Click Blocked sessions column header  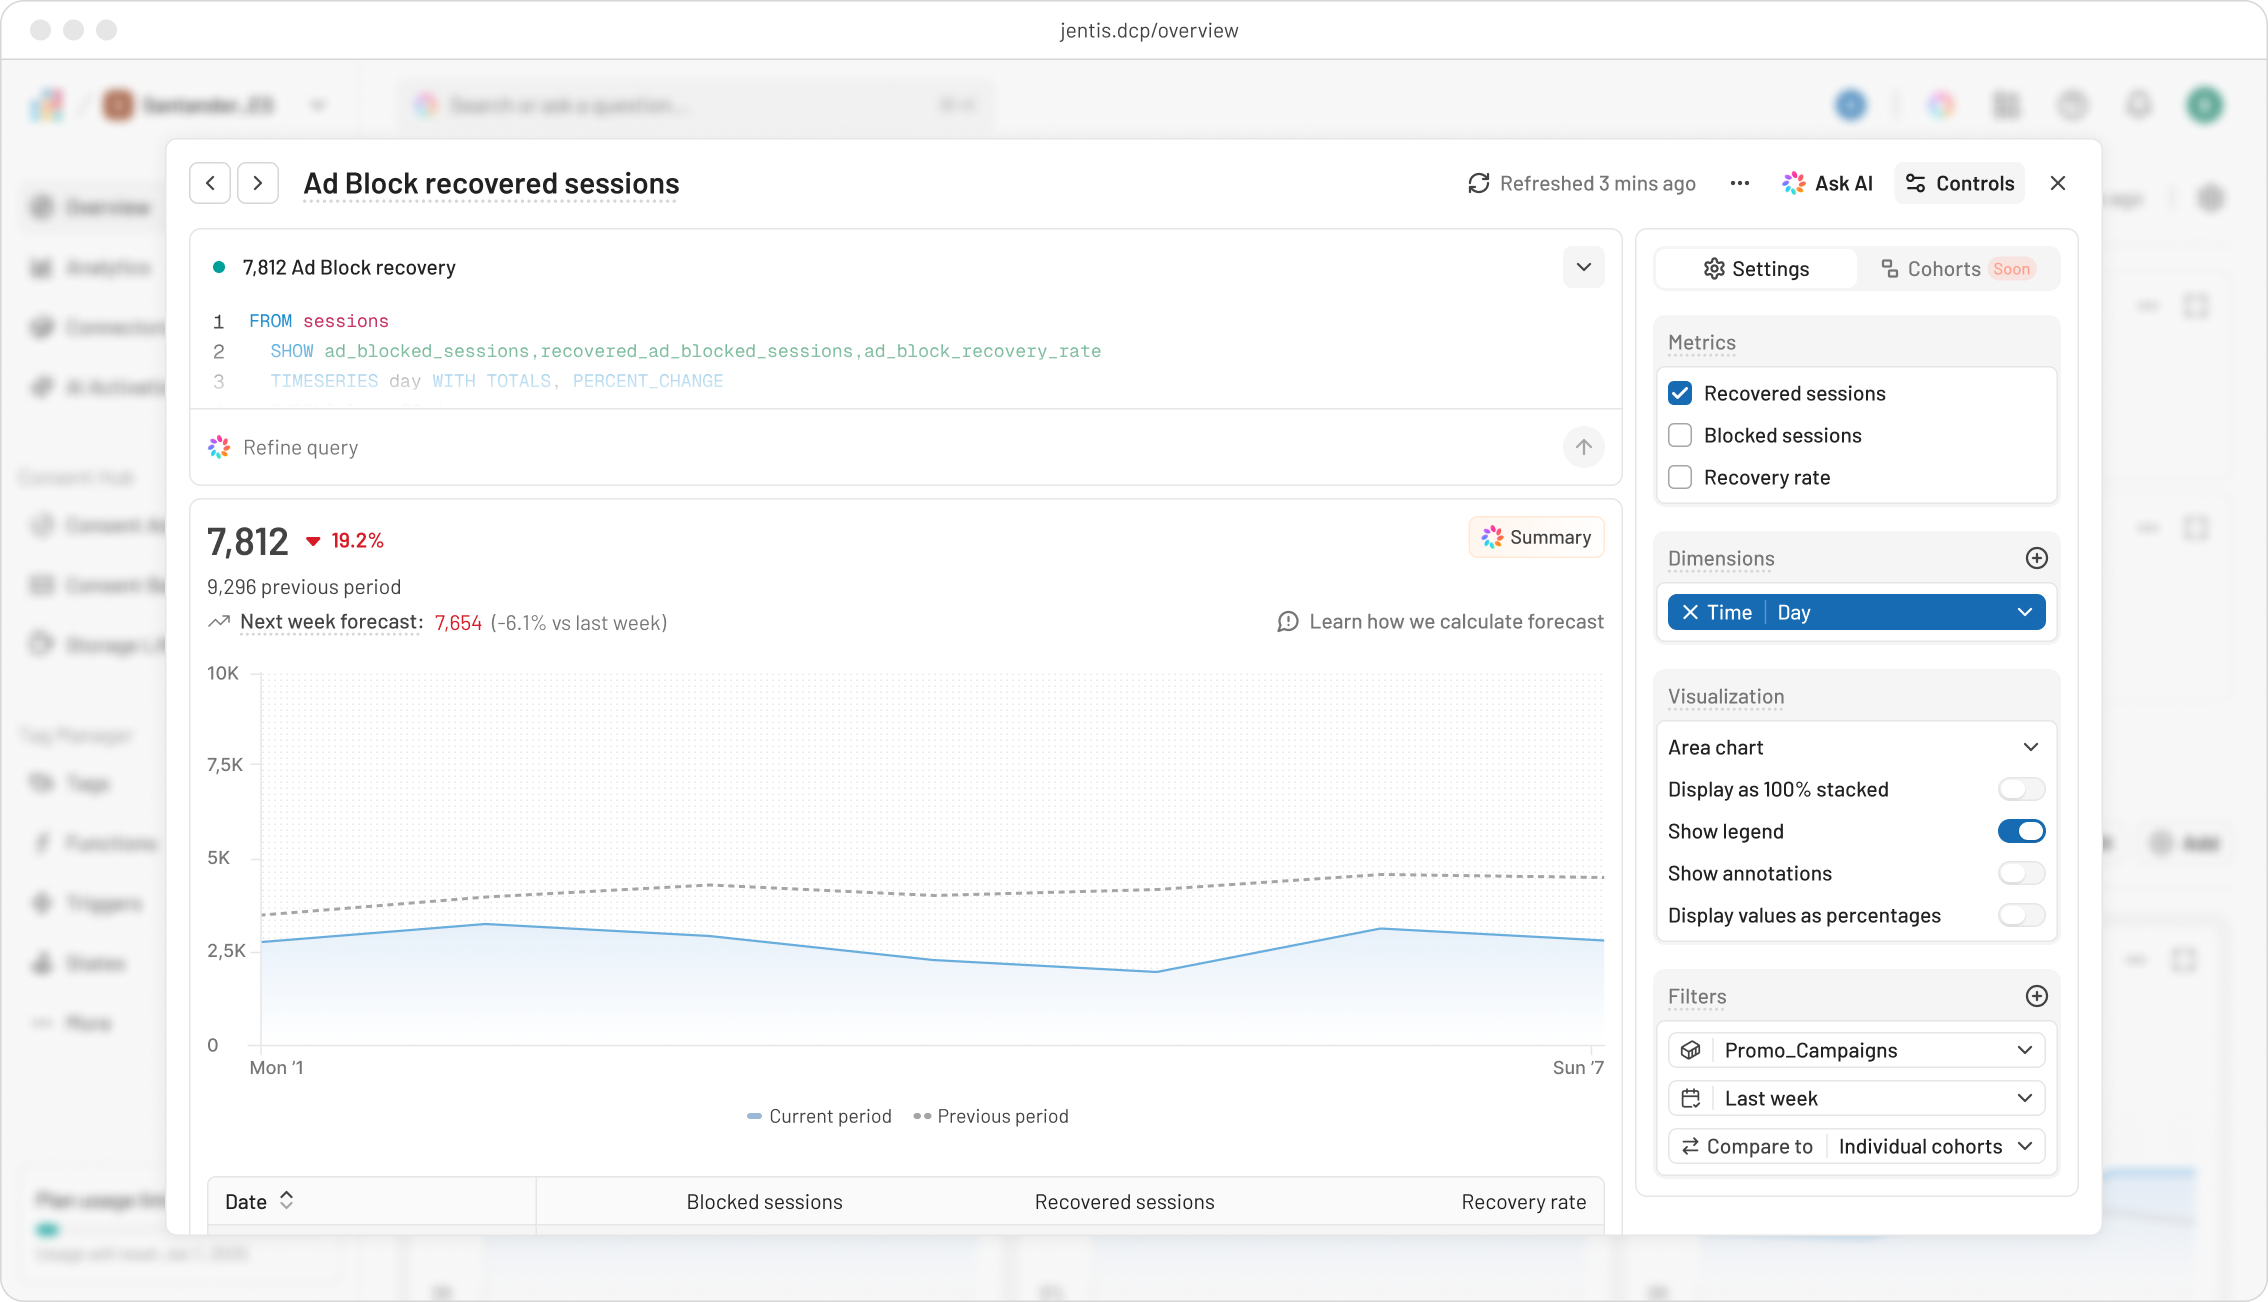tap(764, 1202)
